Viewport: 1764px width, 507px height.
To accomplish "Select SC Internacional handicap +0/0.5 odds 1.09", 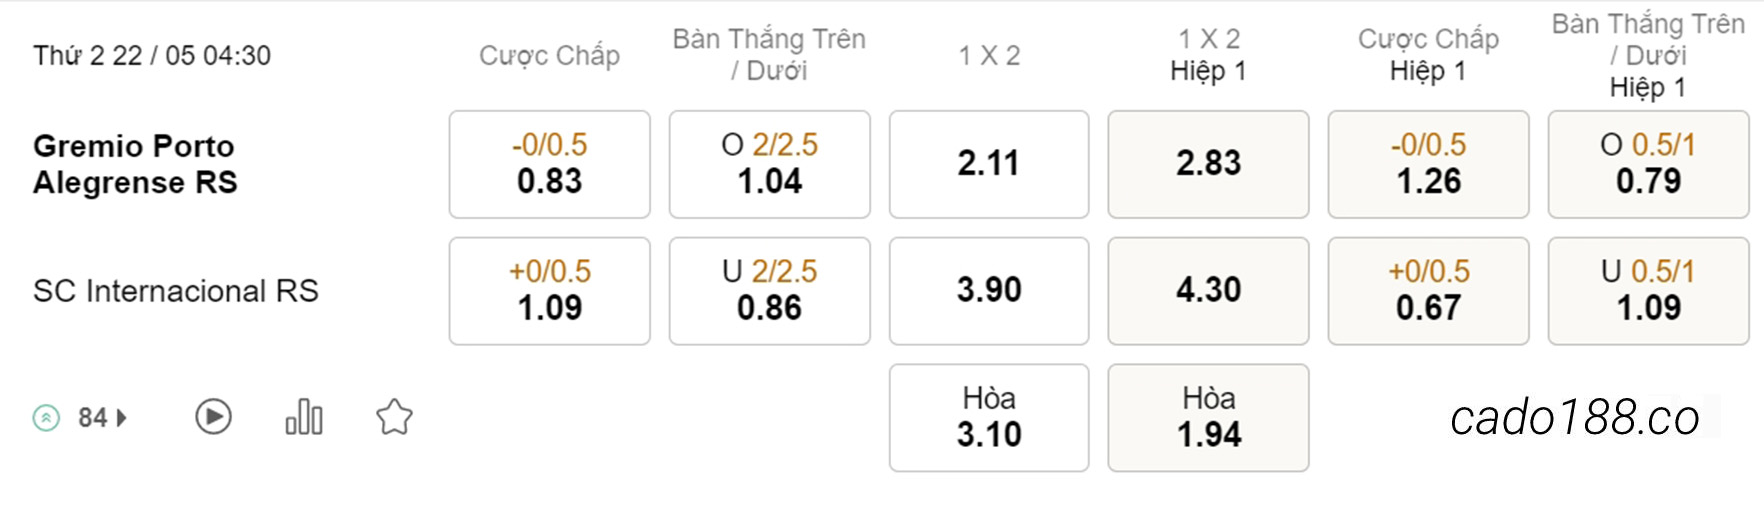I will coord(550,291).
